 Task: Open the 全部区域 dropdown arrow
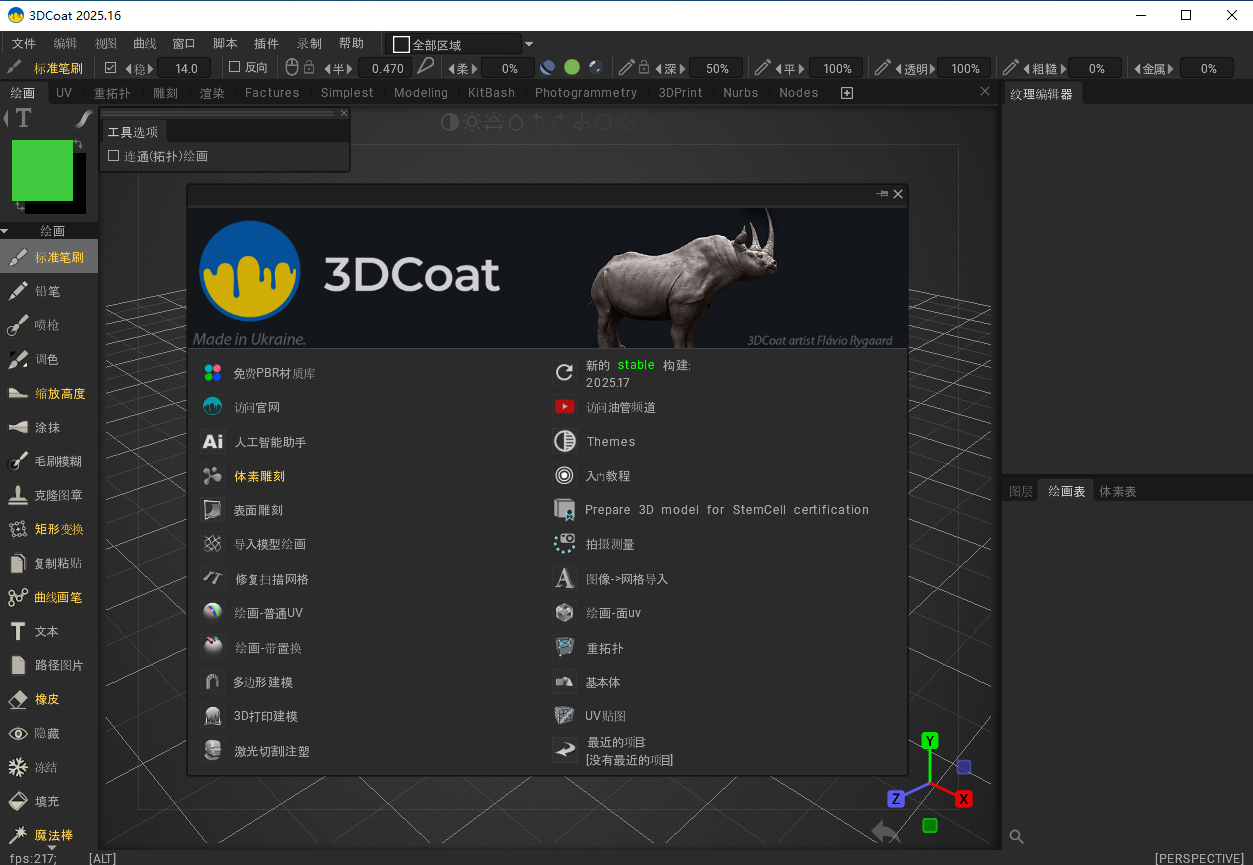[x=529, y=44]
